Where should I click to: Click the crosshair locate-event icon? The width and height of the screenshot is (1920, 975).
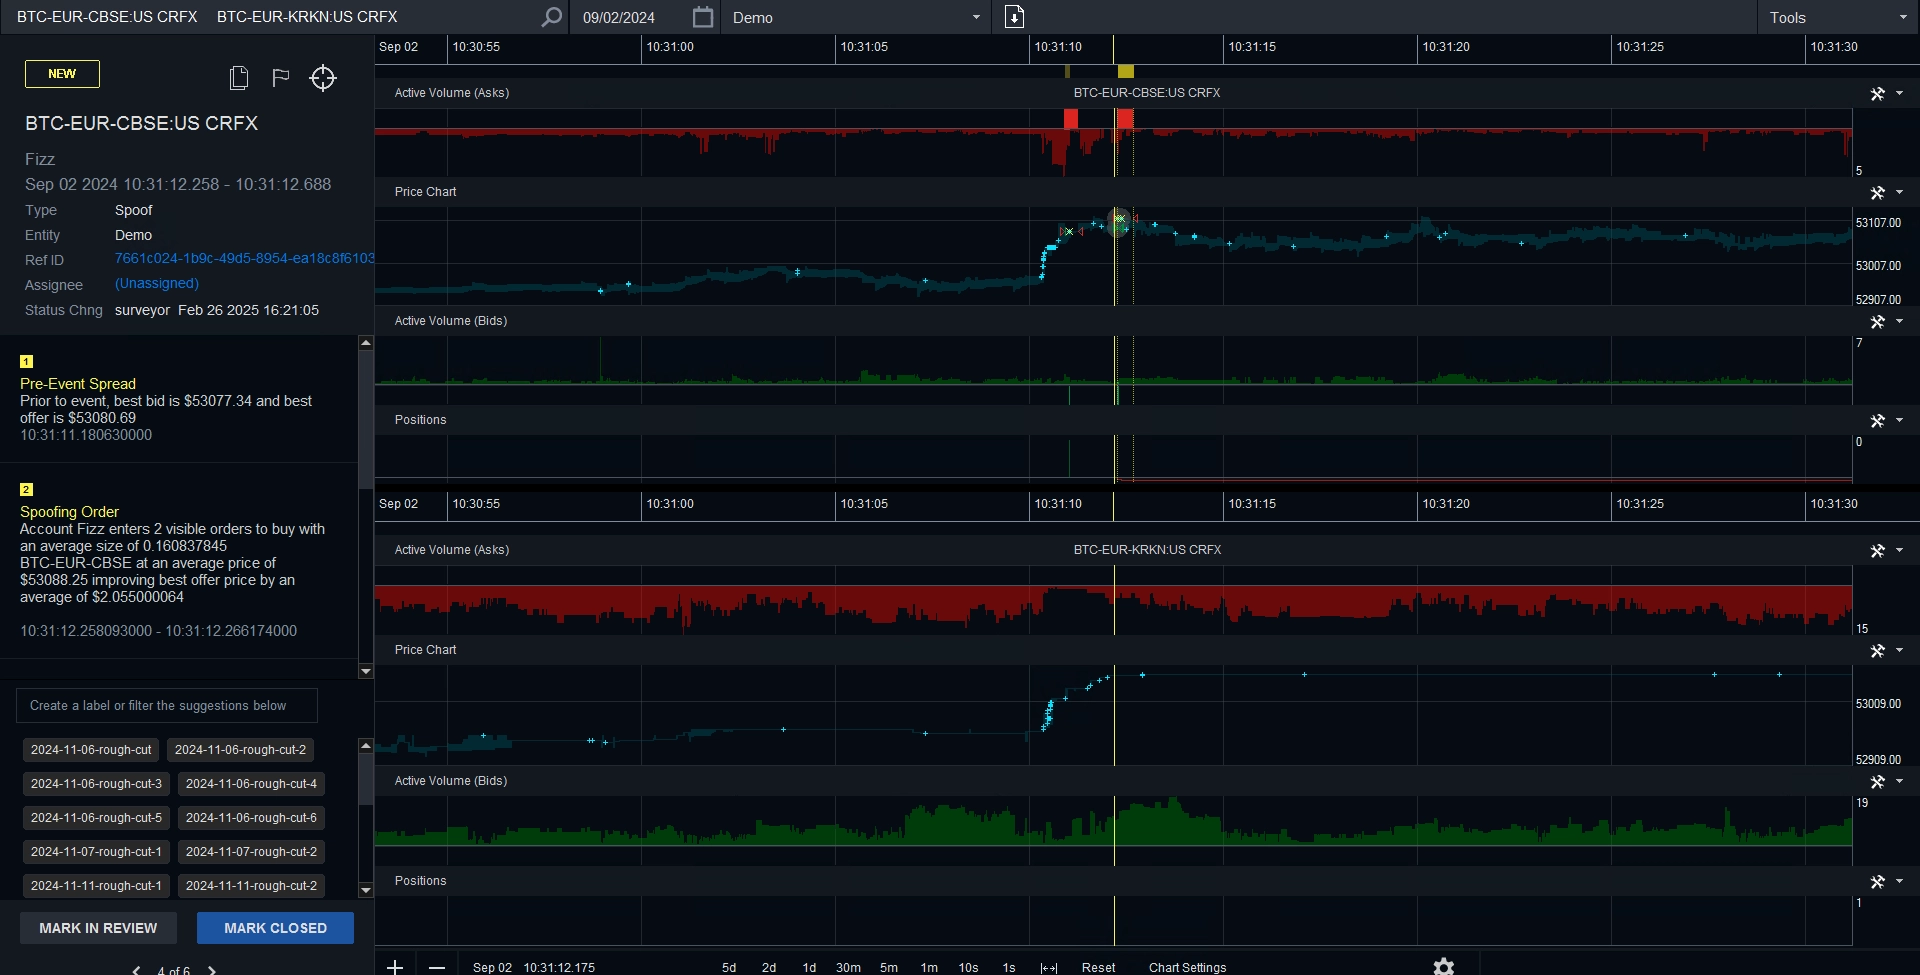click(323, 78)
